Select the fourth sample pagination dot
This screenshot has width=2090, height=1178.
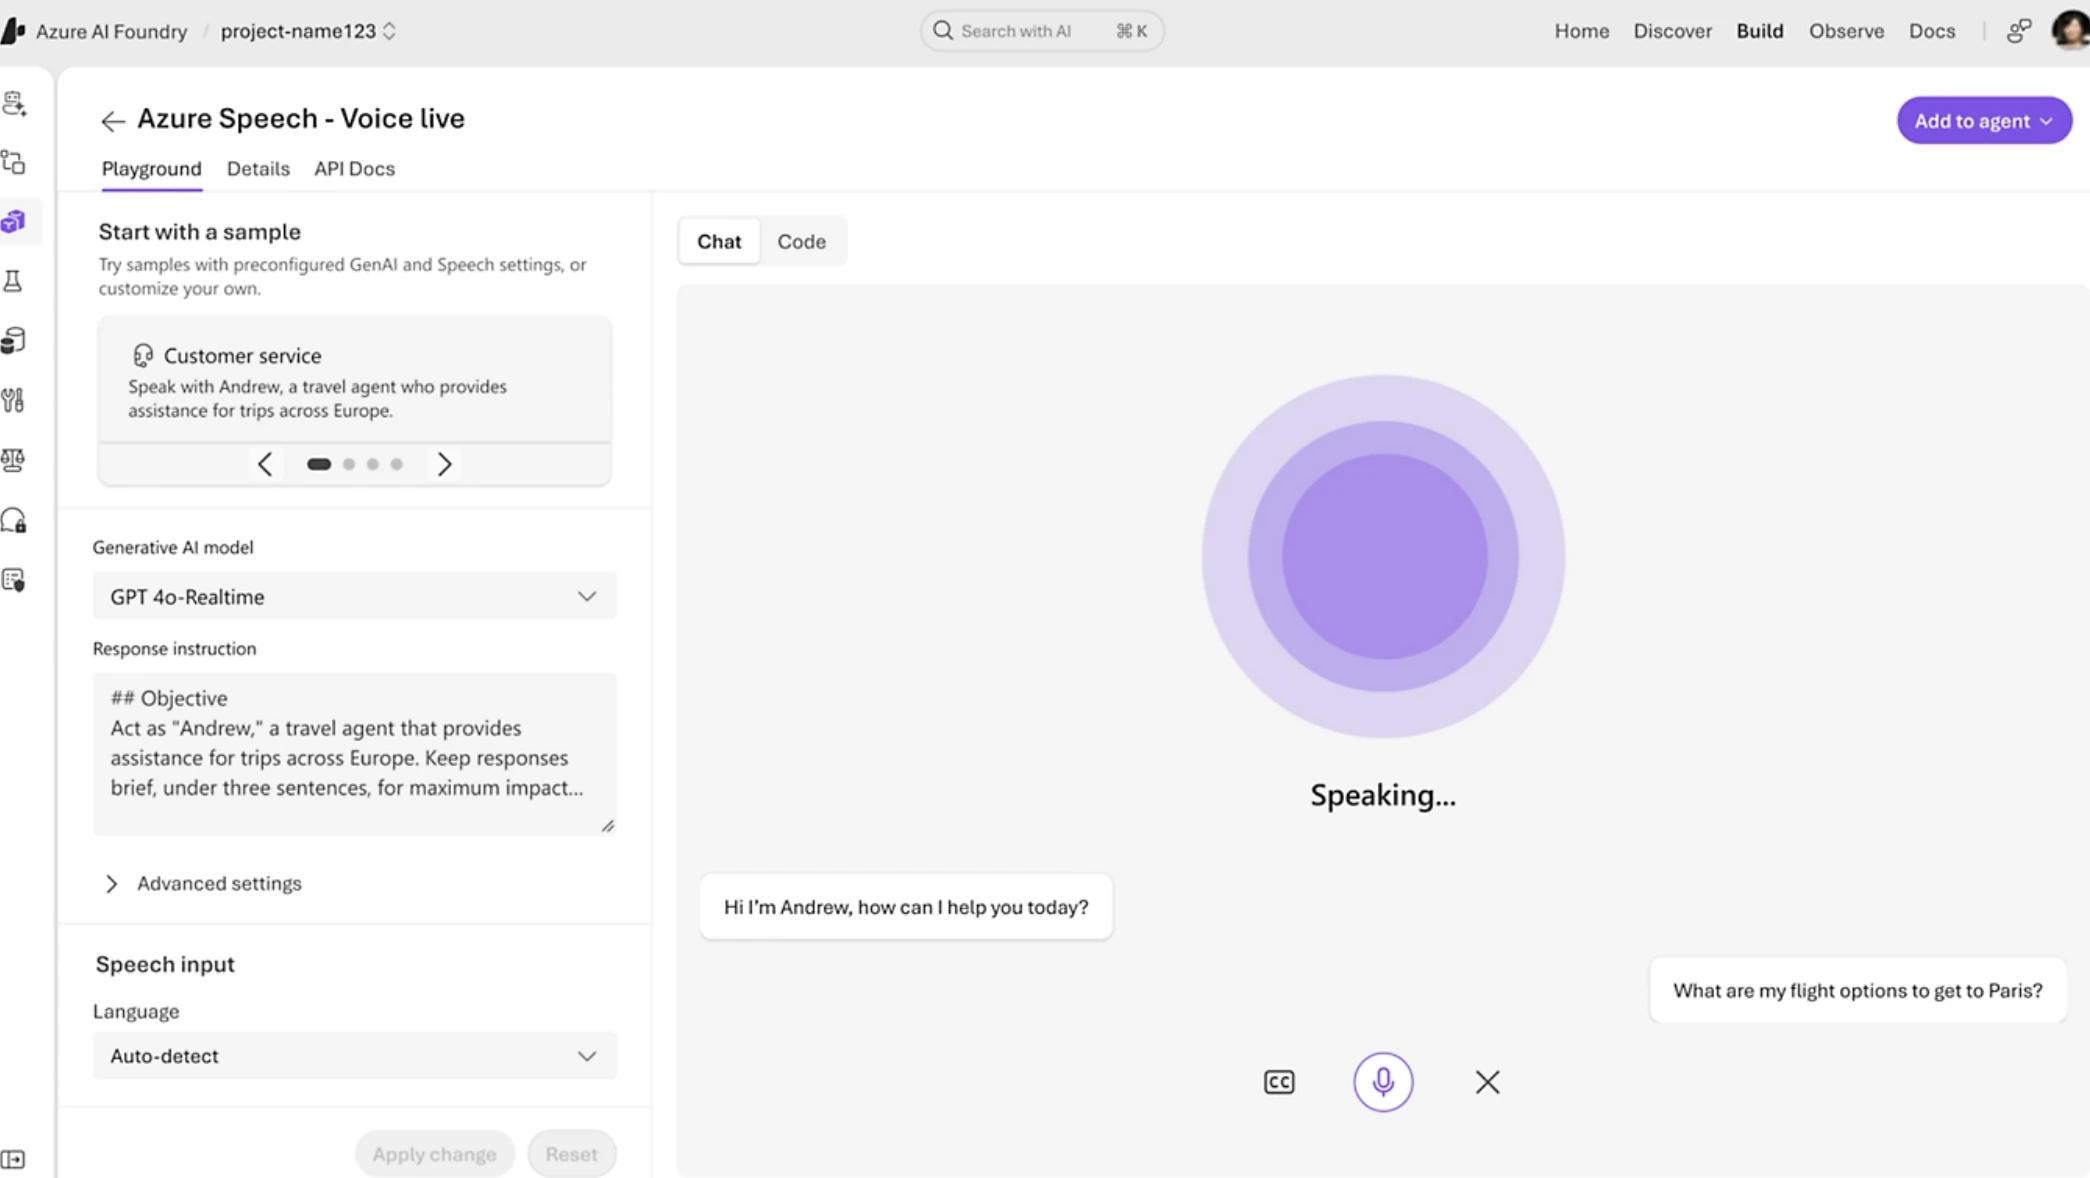point(397,464)
